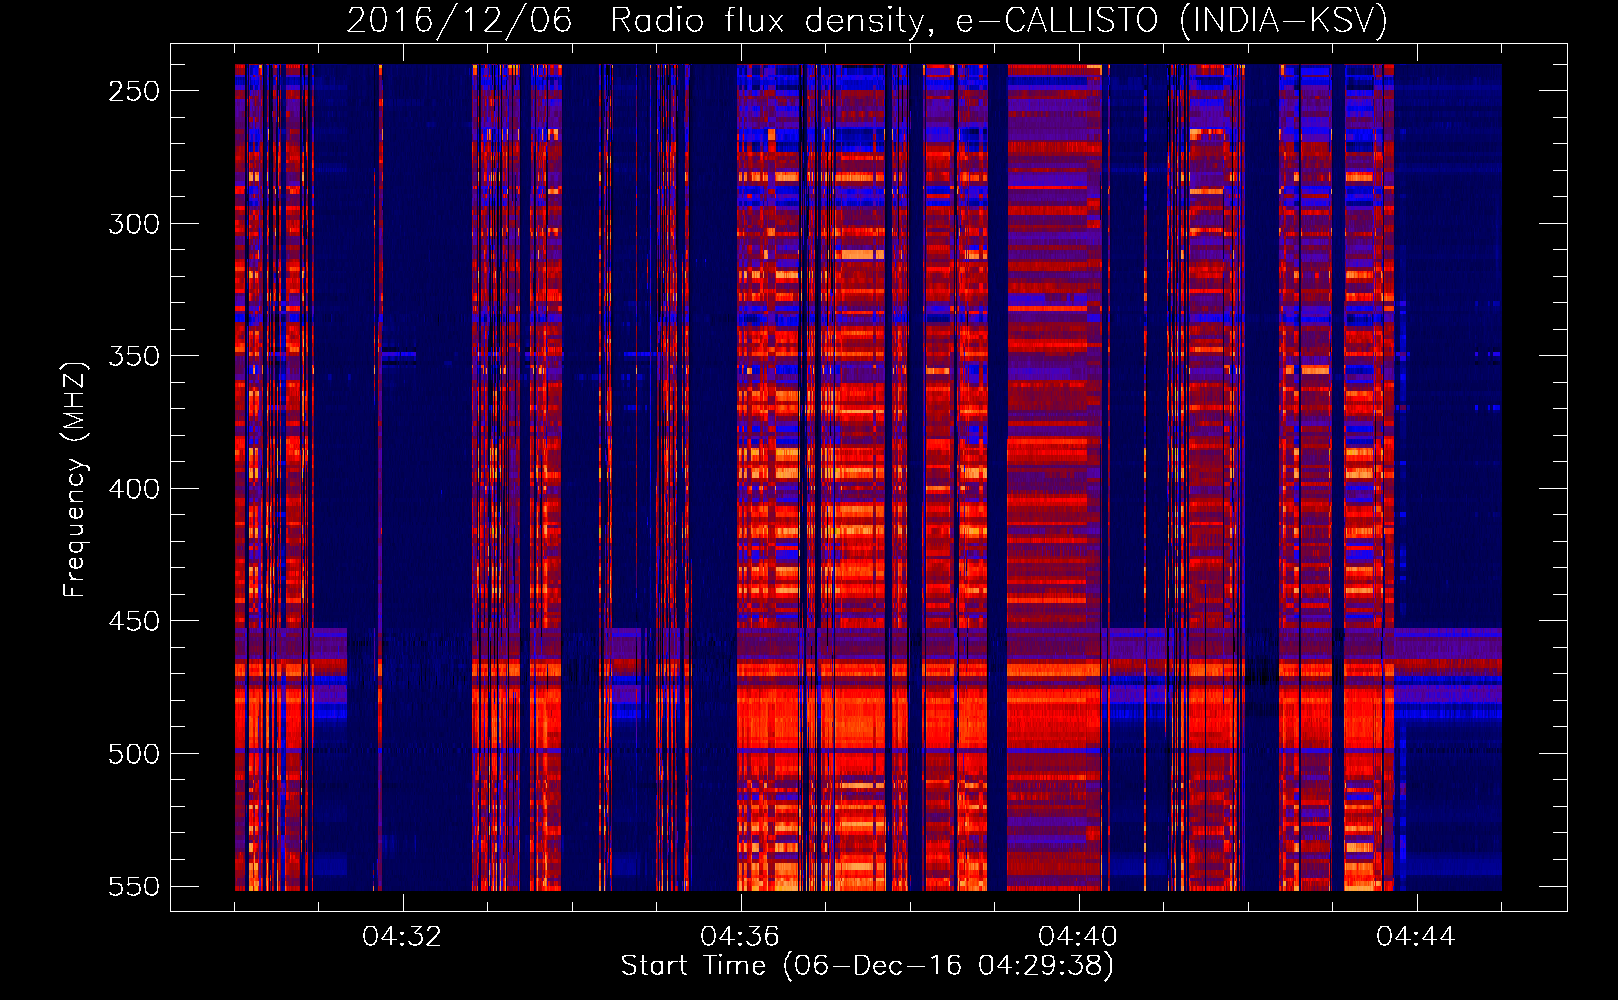
Task: Click the 250 frequency tick label
Action: pos(134,91)
